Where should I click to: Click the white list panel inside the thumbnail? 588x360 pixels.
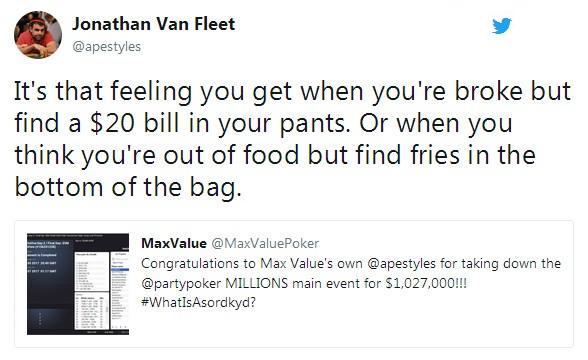click(x=92, y=272)
